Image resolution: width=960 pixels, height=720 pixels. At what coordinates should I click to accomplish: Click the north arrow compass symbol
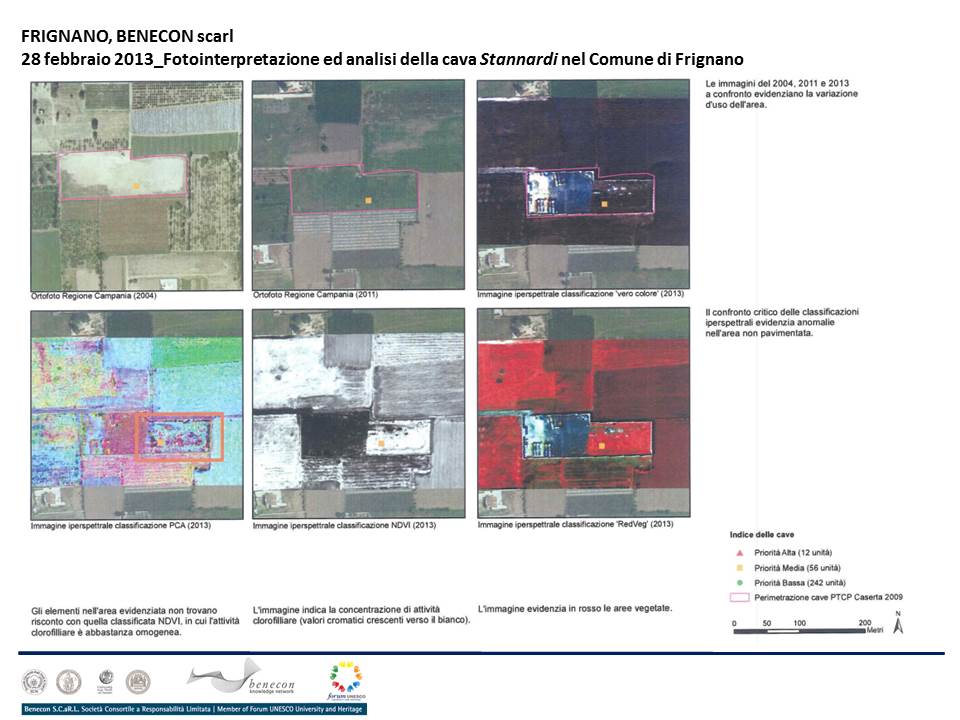(x=898, y=623)
